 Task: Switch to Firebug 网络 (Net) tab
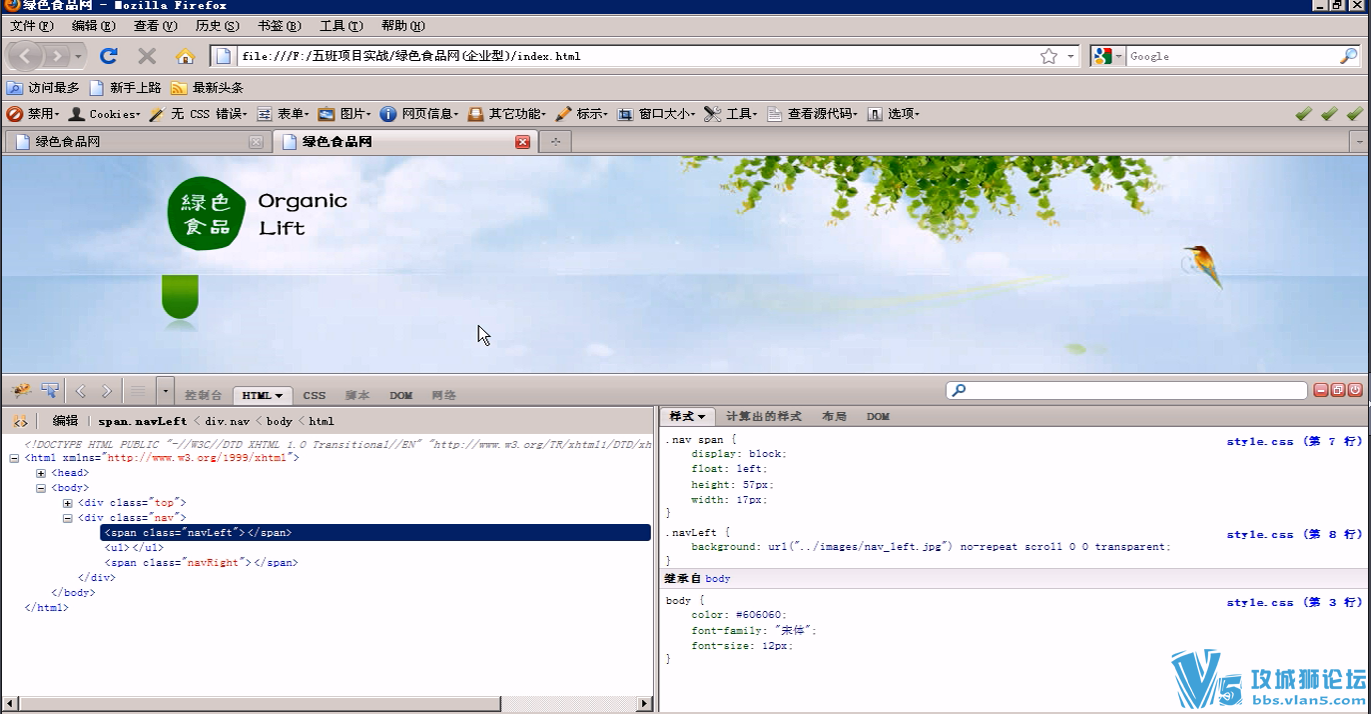[x=444, y=395]
